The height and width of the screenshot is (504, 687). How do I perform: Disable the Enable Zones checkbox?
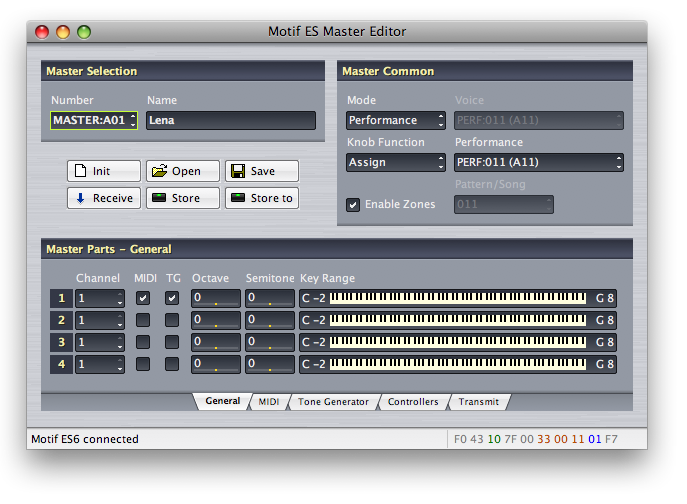(x=353, y=205)
